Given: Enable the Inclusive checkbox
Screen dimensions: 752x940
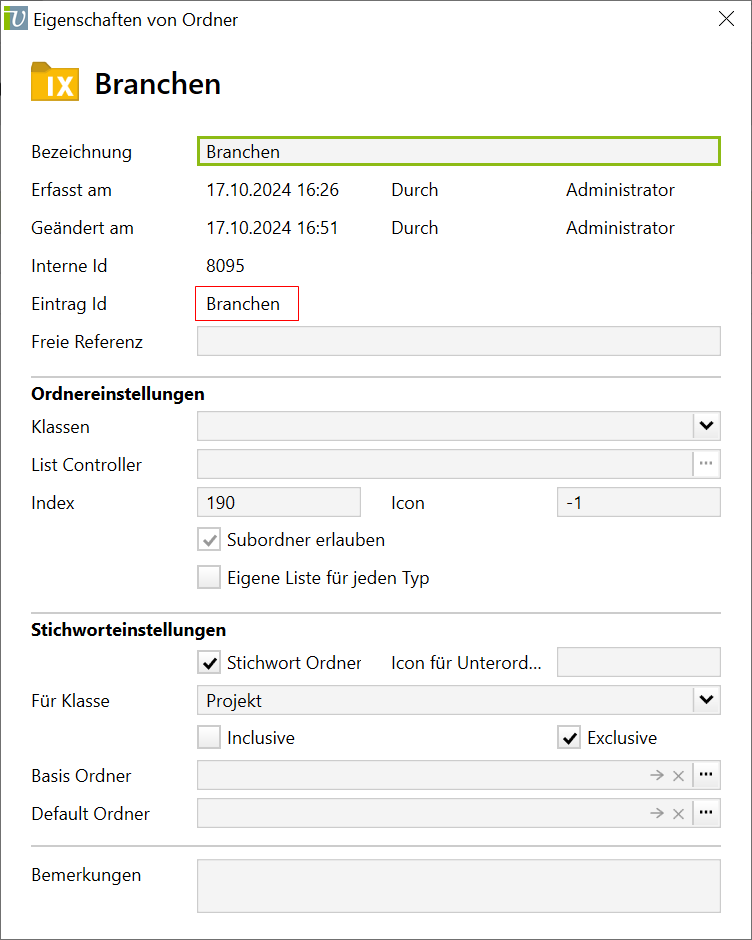Looking at the screenshot, I should click(209, 738).
